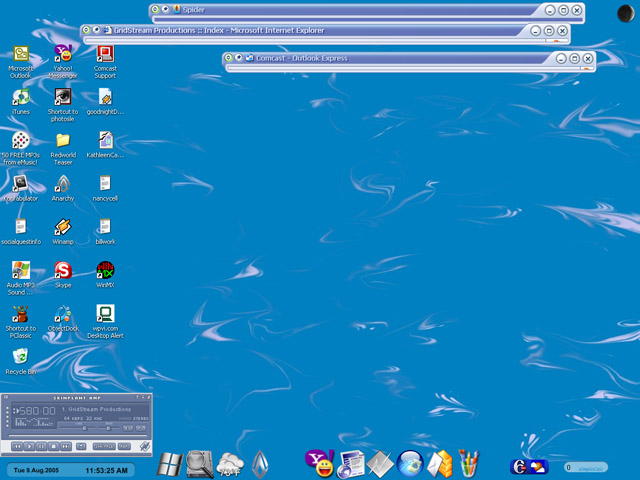Viewport: 640px width, 480px height.
Task: Click the weather cloud icon in dock
Action: 230,463
